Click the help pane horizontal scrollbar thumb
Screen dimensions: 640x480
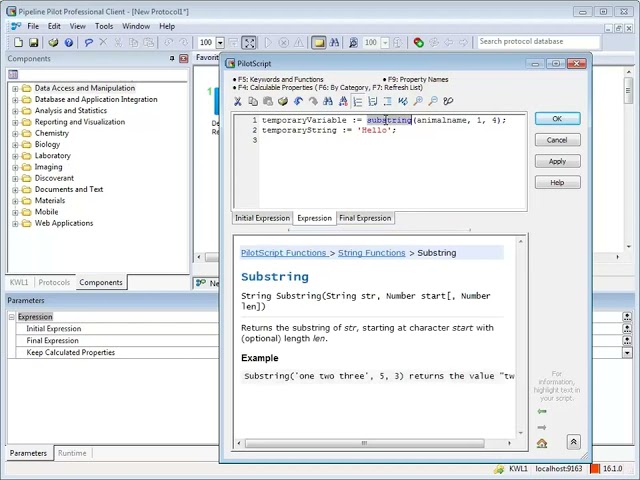364,443
